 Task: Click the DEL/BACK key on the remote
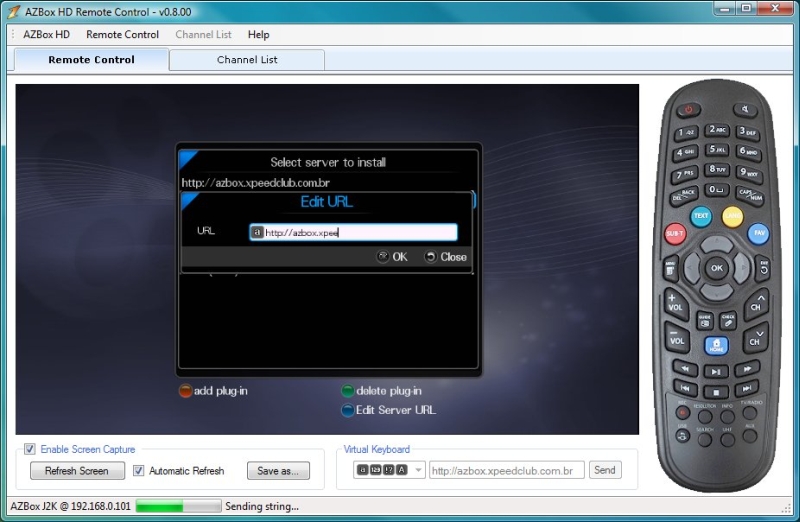[x=684, y=195]
